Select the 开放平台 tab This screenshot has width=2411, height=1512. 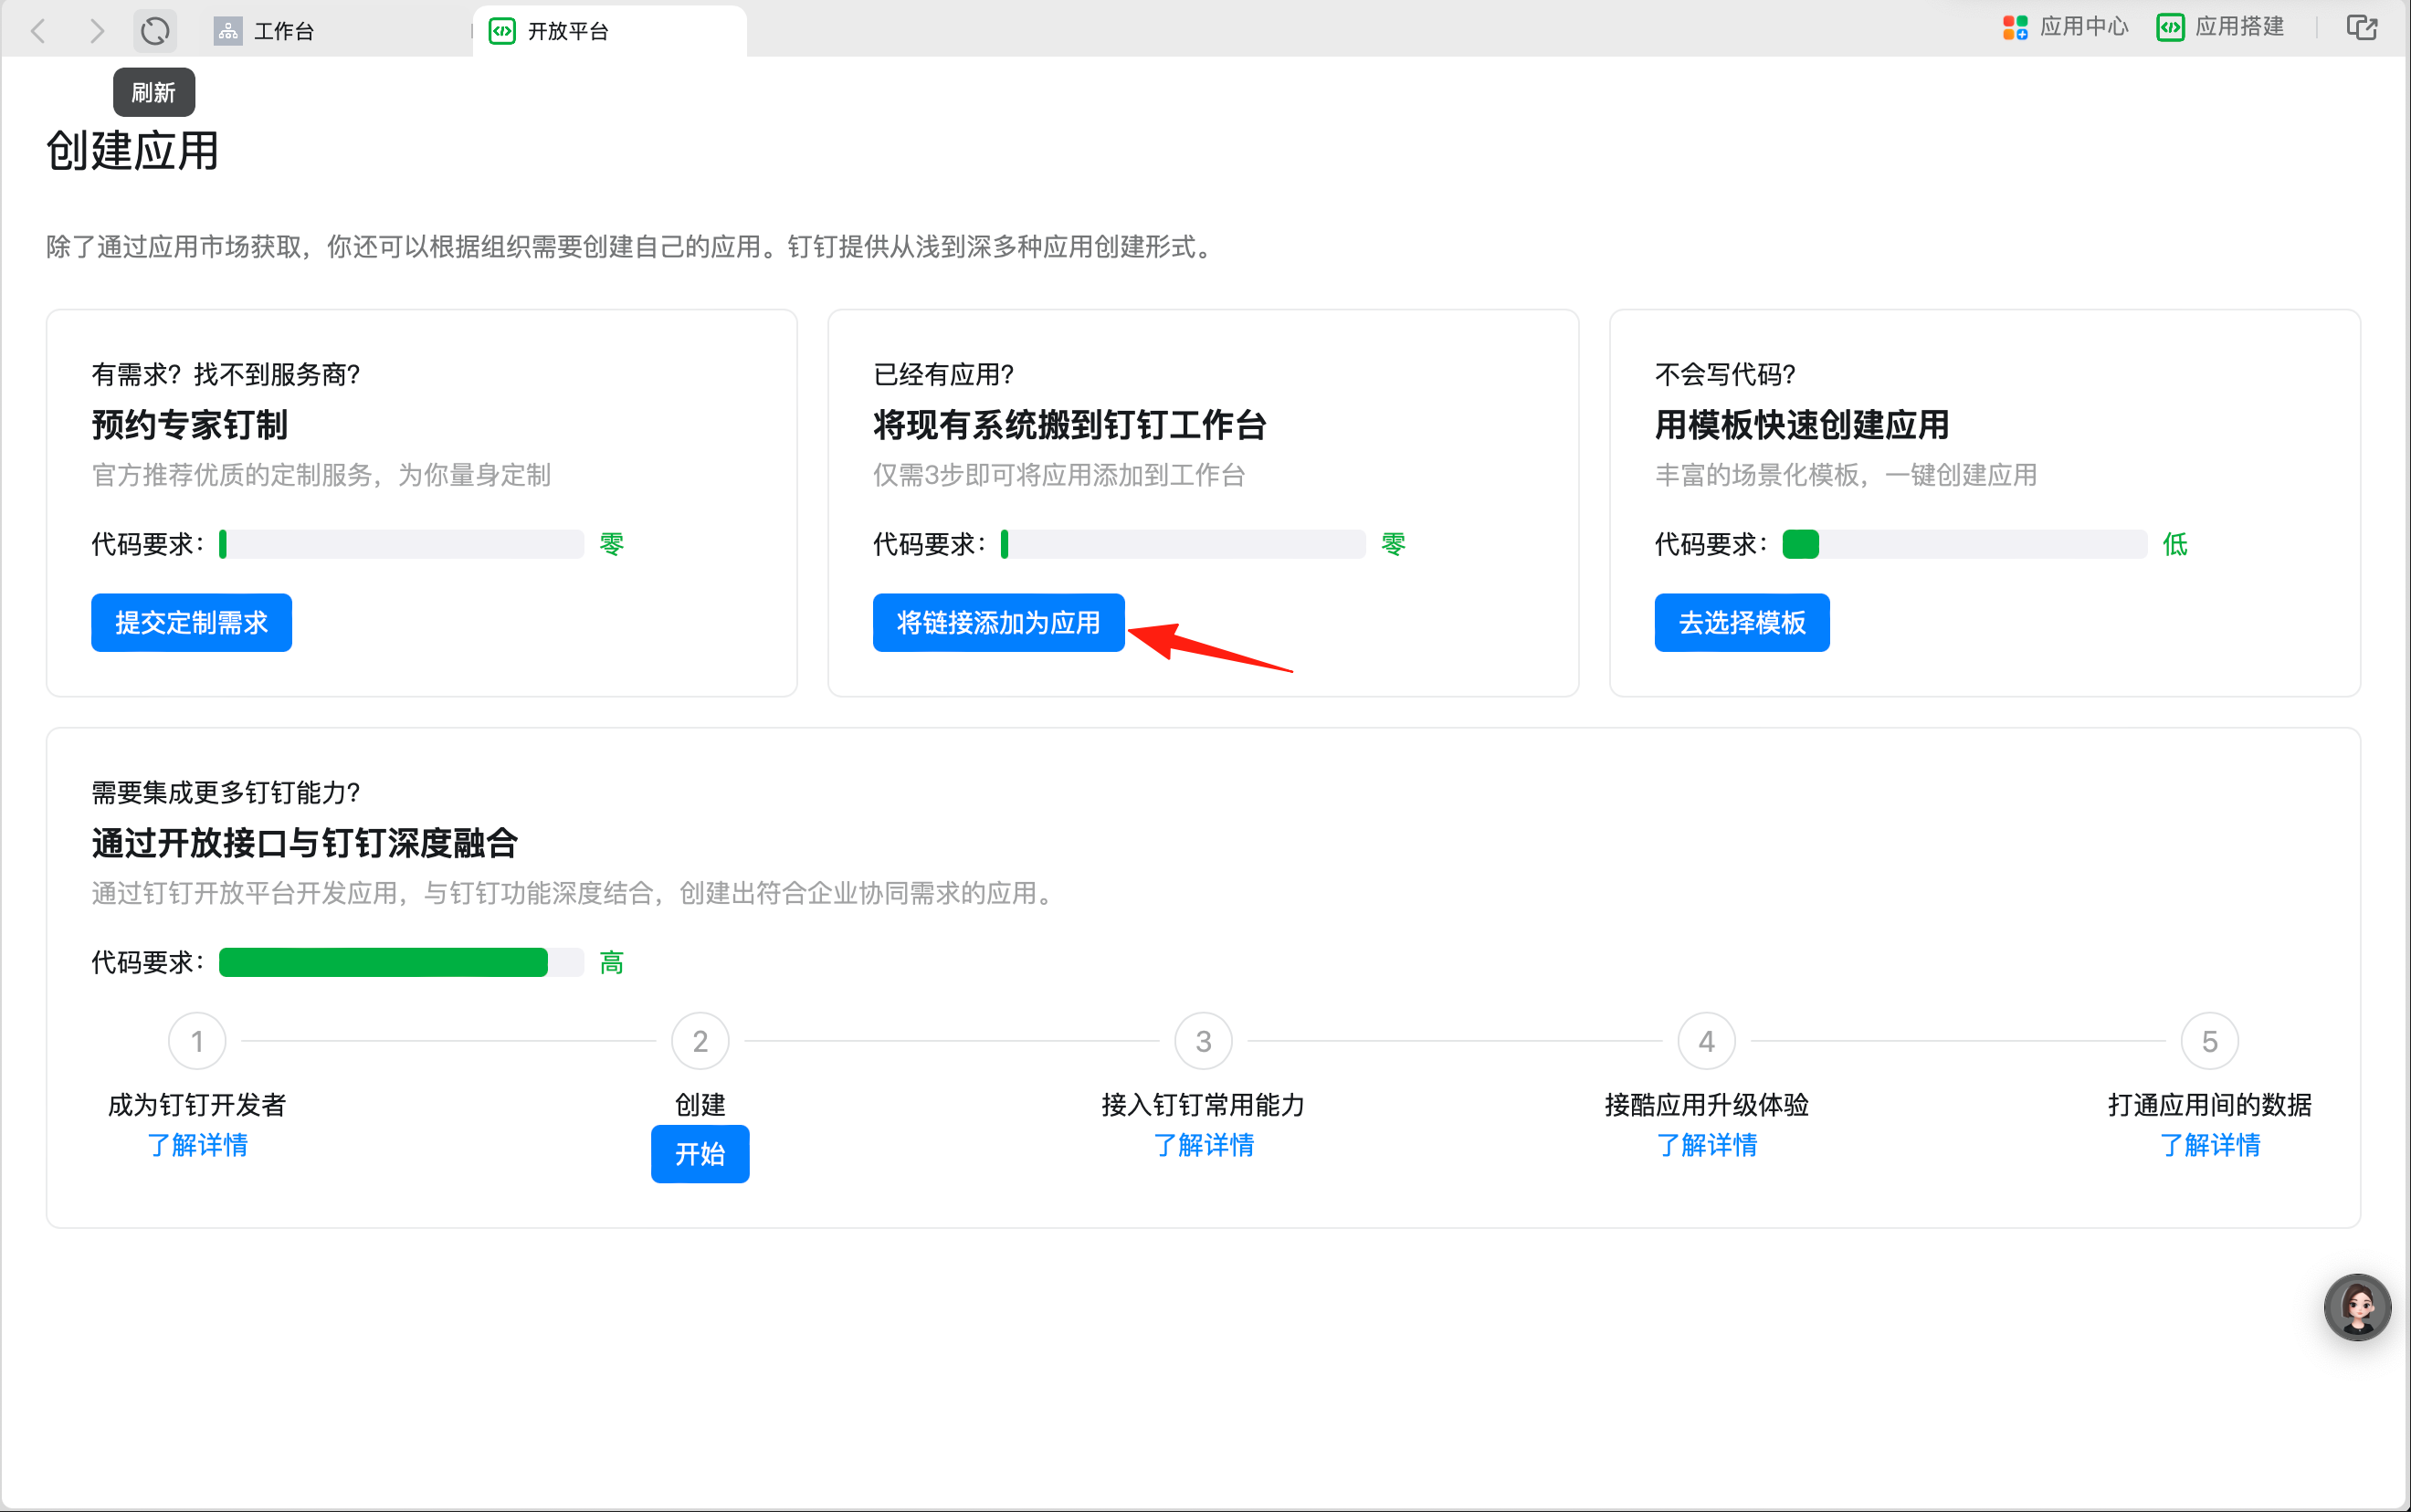coord(610,31)
